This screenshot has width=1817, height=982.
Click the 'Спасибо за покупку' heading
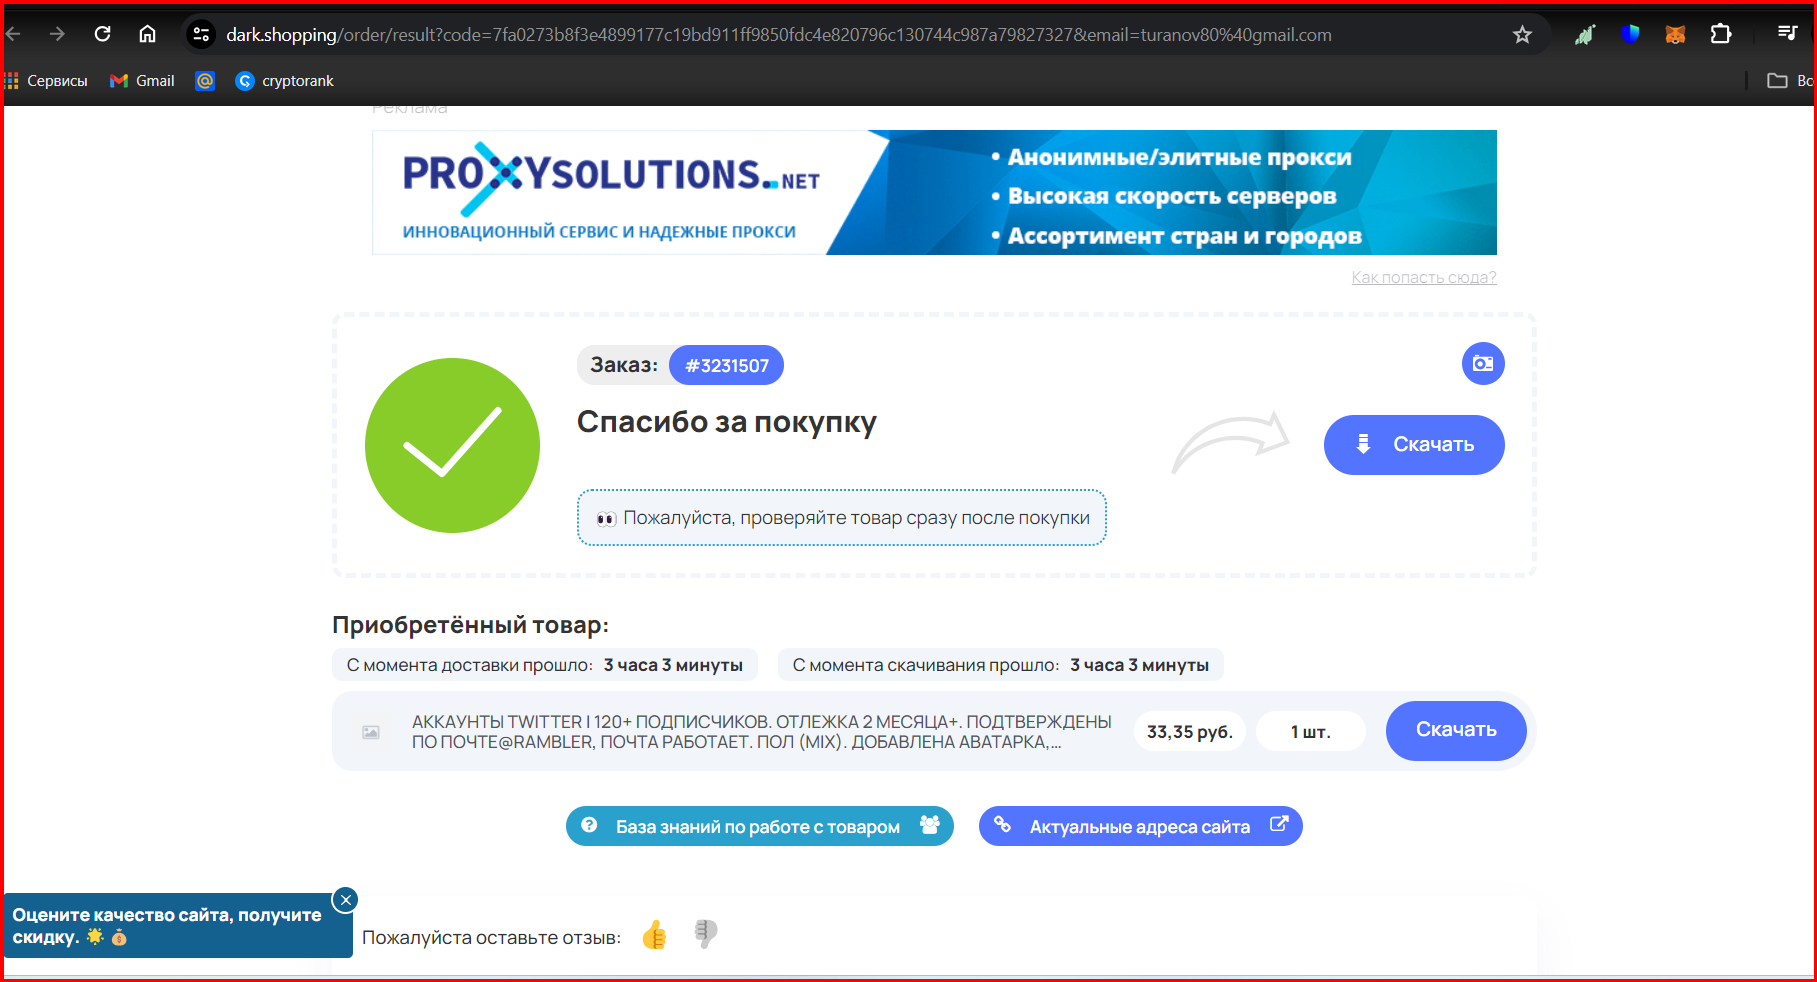(x=727, y=422)
